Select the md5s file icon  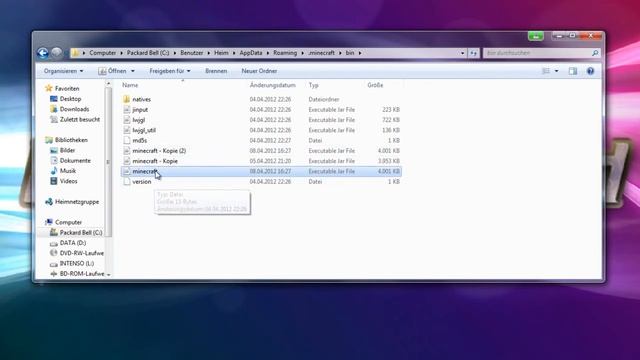[x=127, y=140]
